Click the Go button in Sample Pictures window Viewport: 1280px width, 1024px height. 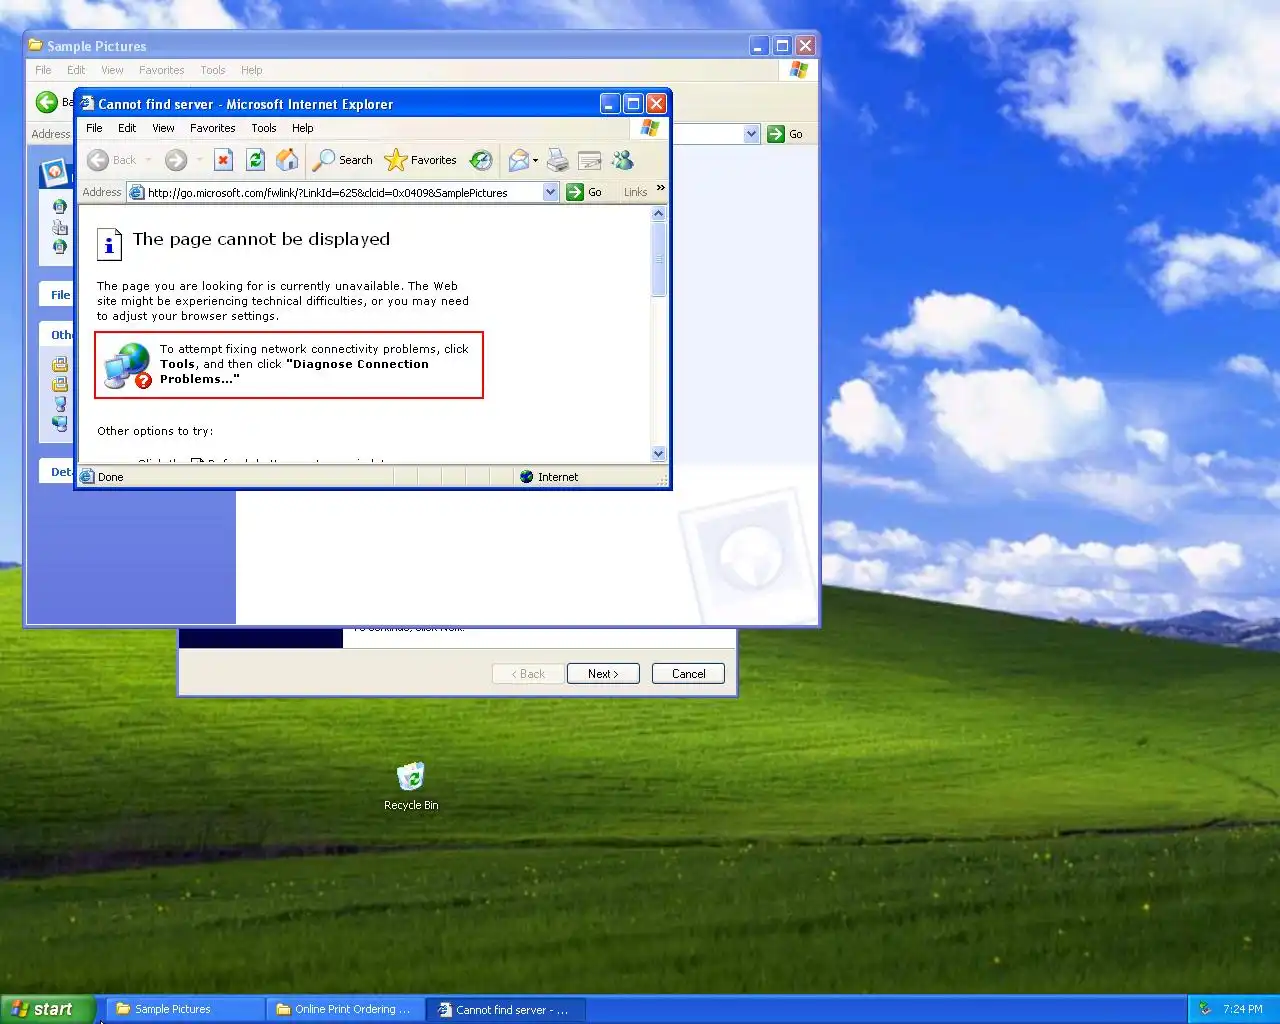786,134
